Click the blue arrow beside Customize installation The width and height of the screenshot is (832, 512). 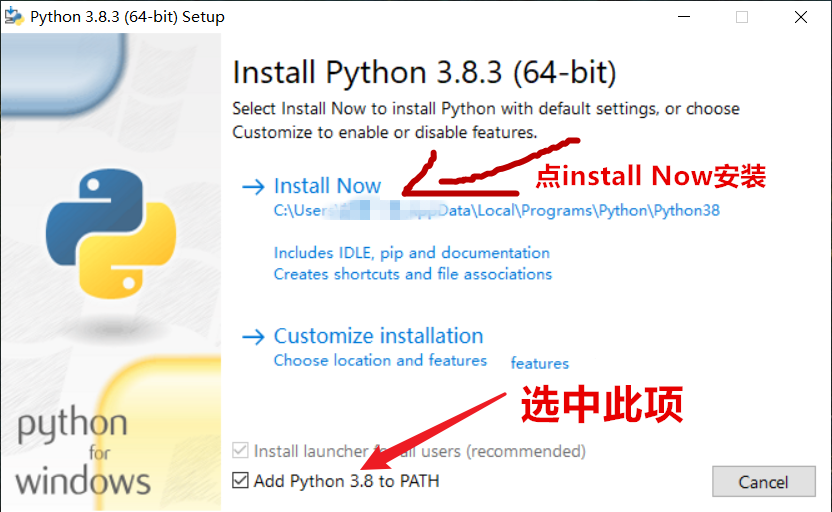coord(253,336)
